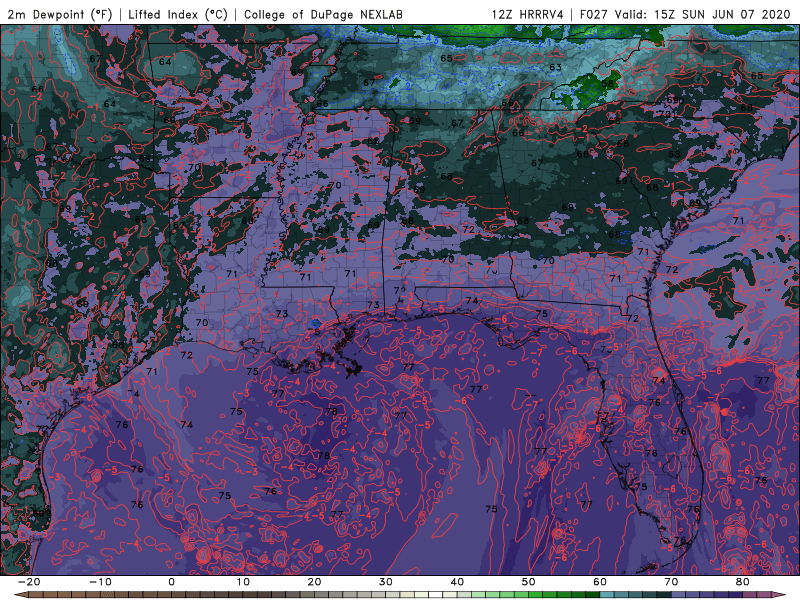This screenshot has width=800, height=600.
Task: Click the "63" dewpoint value on the map
Action: tap(556, 67)
